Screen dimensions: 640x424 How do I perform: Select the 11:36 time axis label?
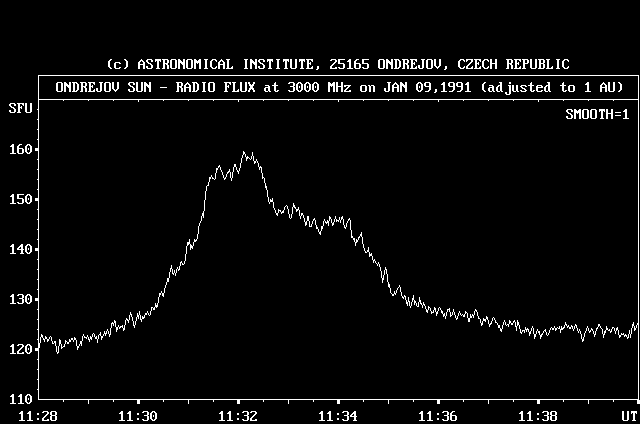438,415
